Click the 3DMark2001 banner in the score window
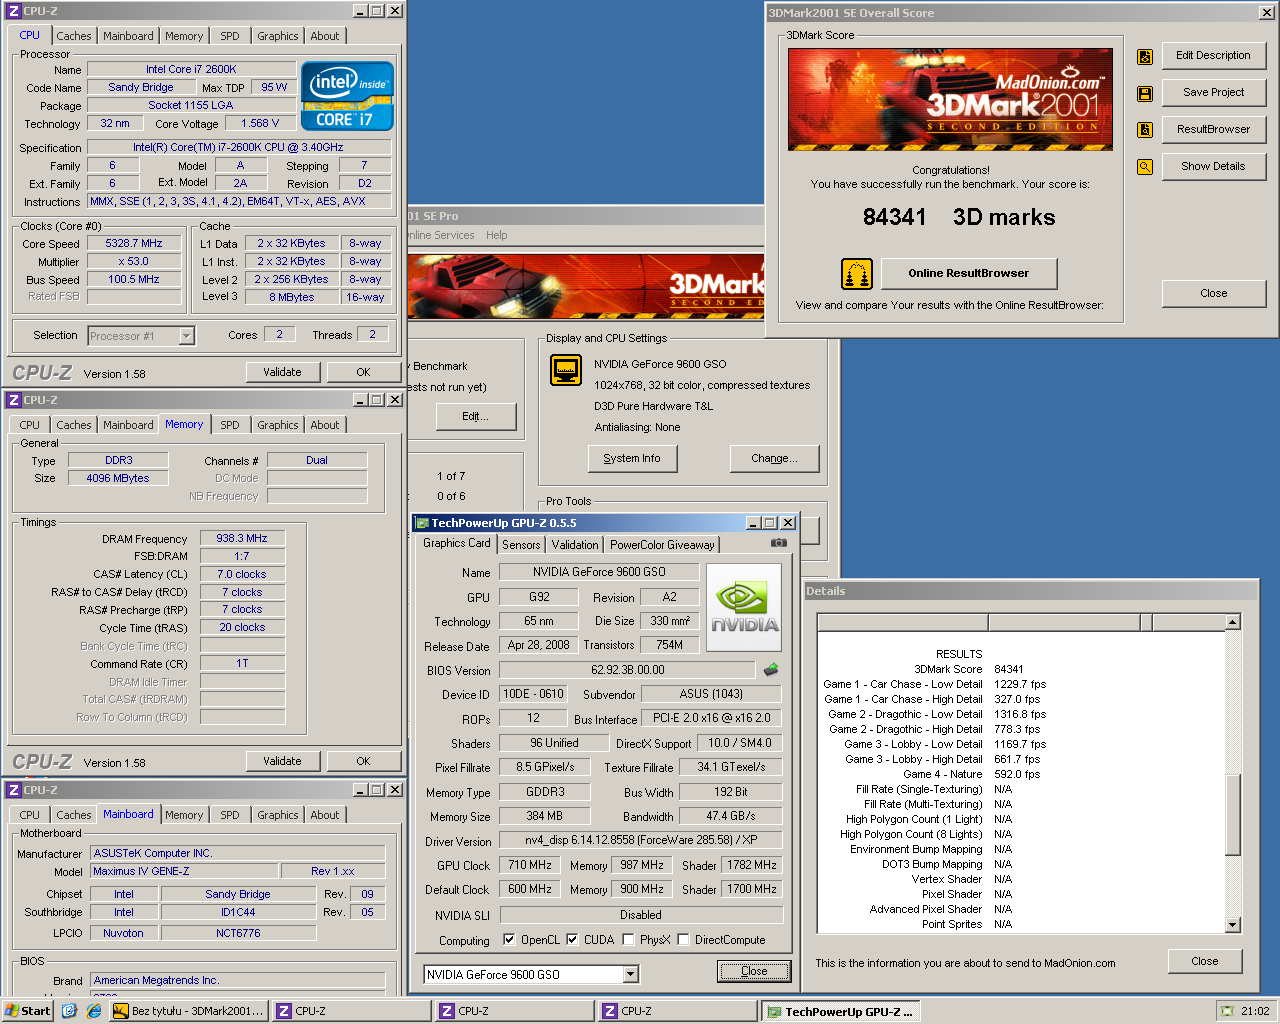Screen dimensions: 1280x1024 950,99
